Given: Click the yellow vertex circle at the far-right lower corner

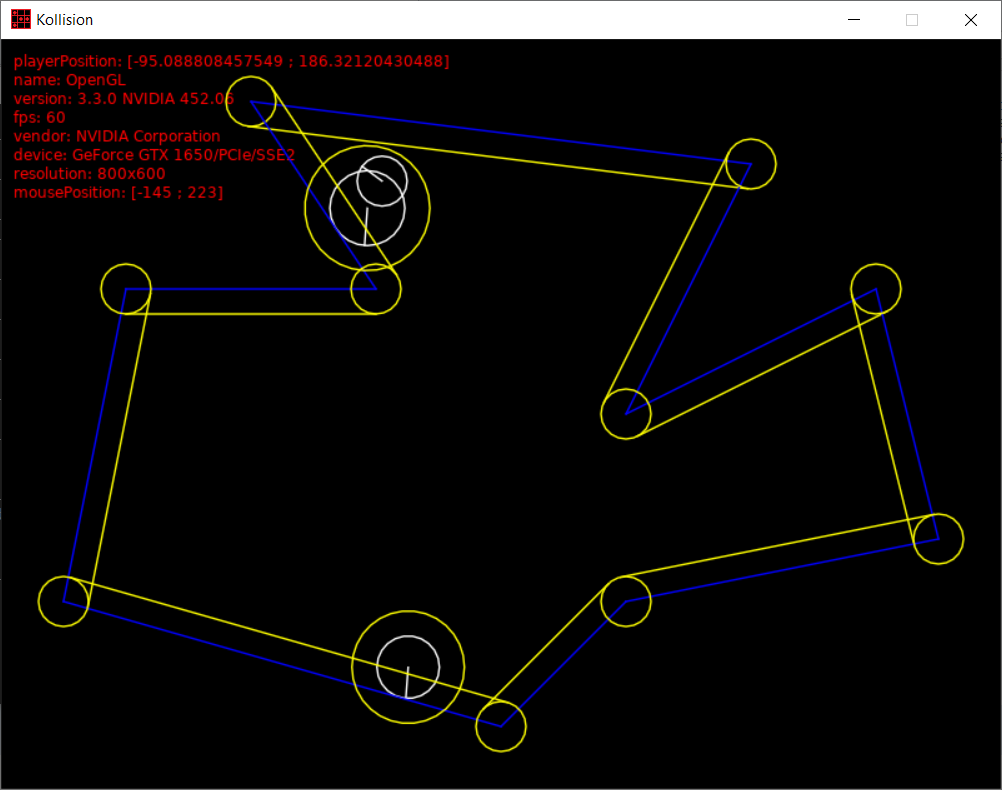Looking at the screenshot, I should tap(938, 539).
